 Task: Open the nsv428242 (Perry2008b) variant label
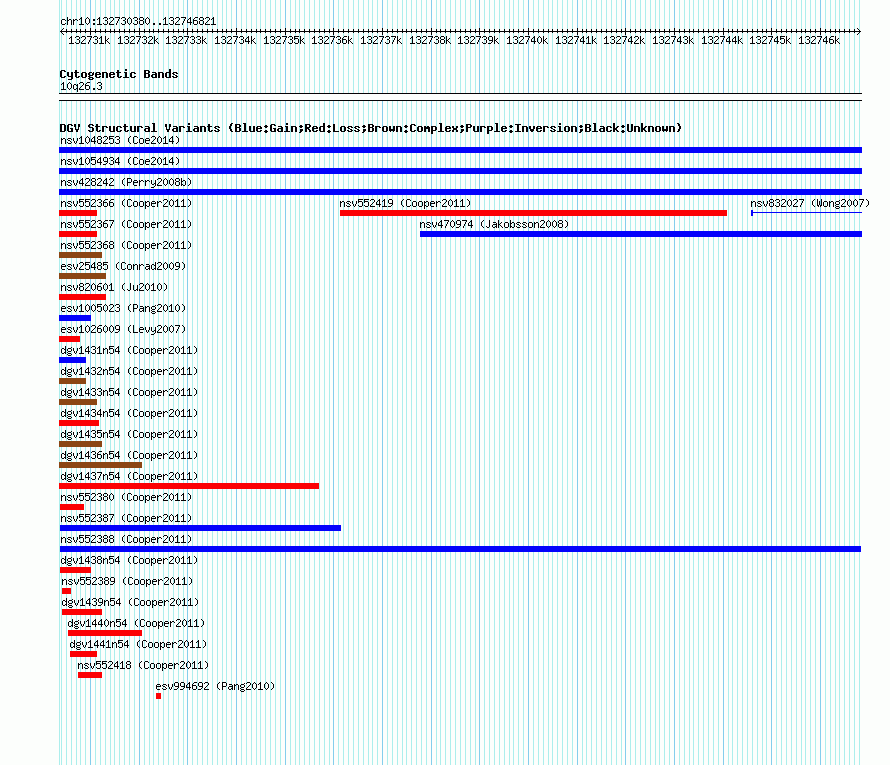point(126,182)
